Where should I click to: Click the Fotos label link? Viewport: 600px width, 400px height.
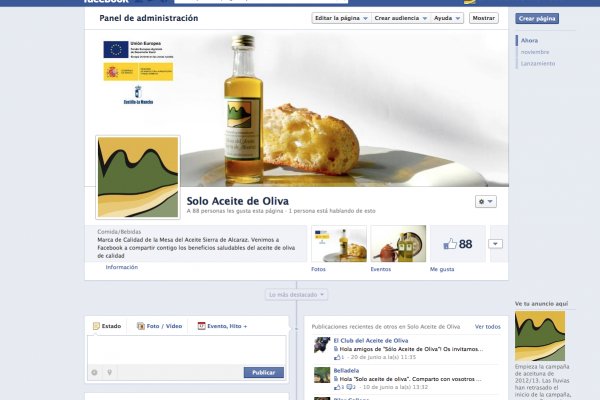(x=318, y=269)
